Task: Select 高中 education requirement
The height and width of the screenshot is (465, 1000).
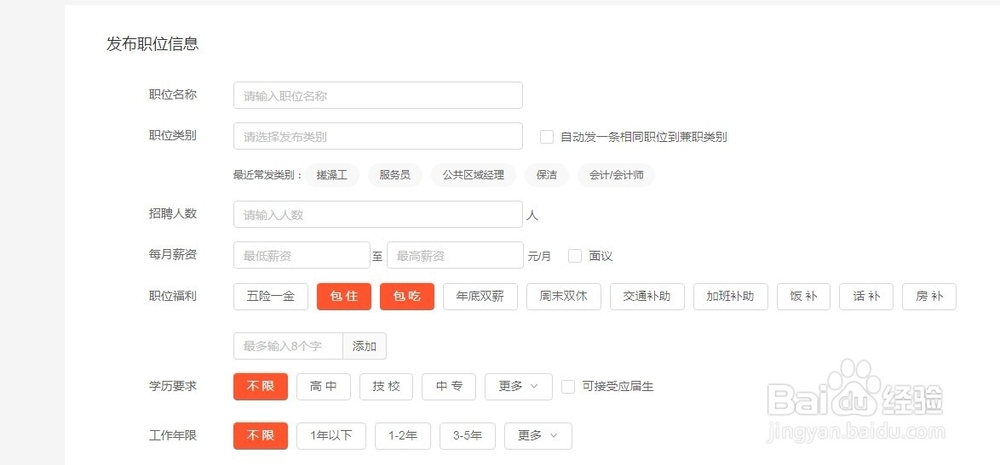Action: 323,387
